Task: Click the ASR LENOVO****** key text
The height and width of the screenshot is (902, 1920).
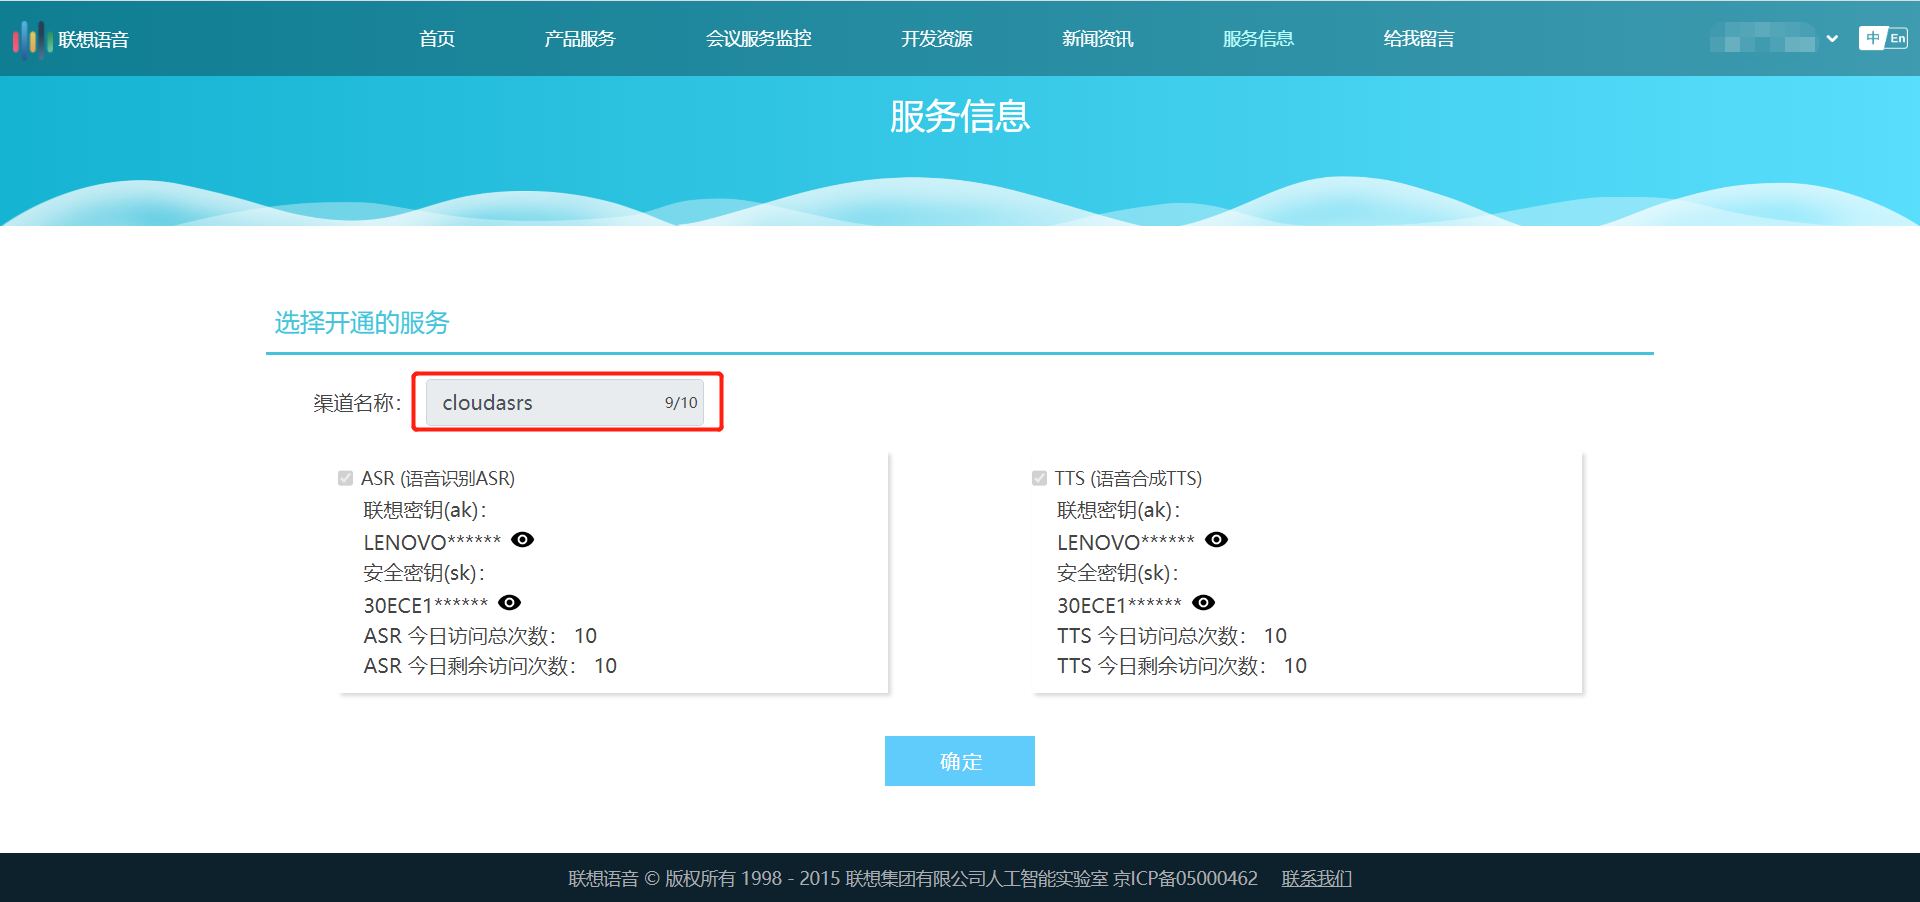Action: coord(432,542)
